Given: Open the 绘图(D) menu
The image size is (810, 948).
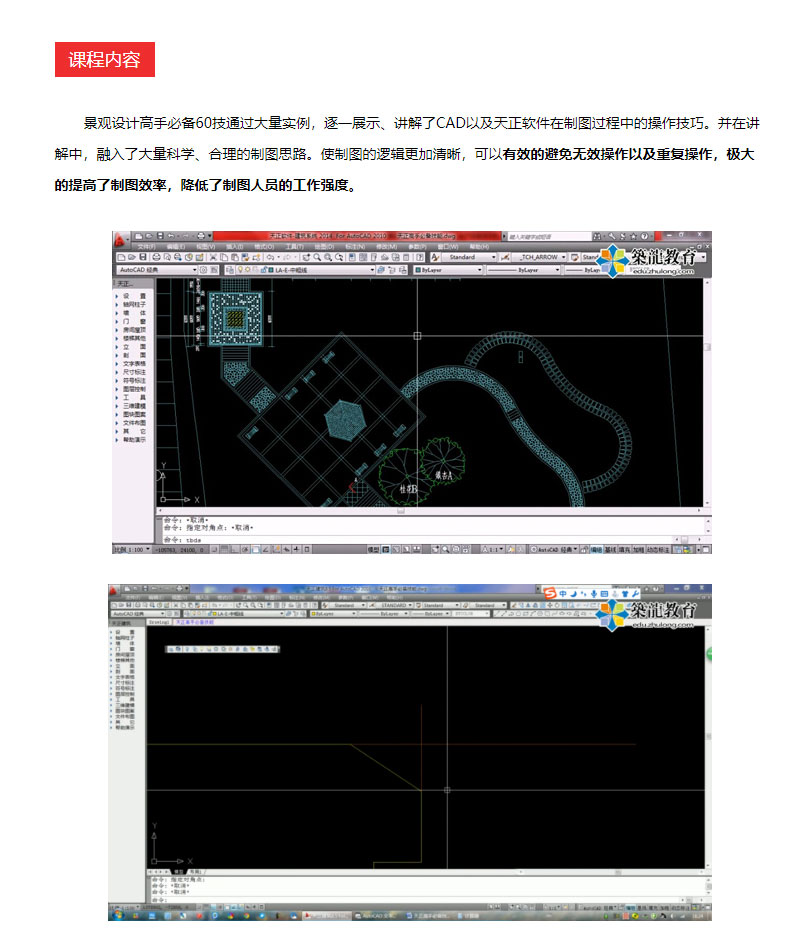Looking at the screenshot, I should click(324, 247).
